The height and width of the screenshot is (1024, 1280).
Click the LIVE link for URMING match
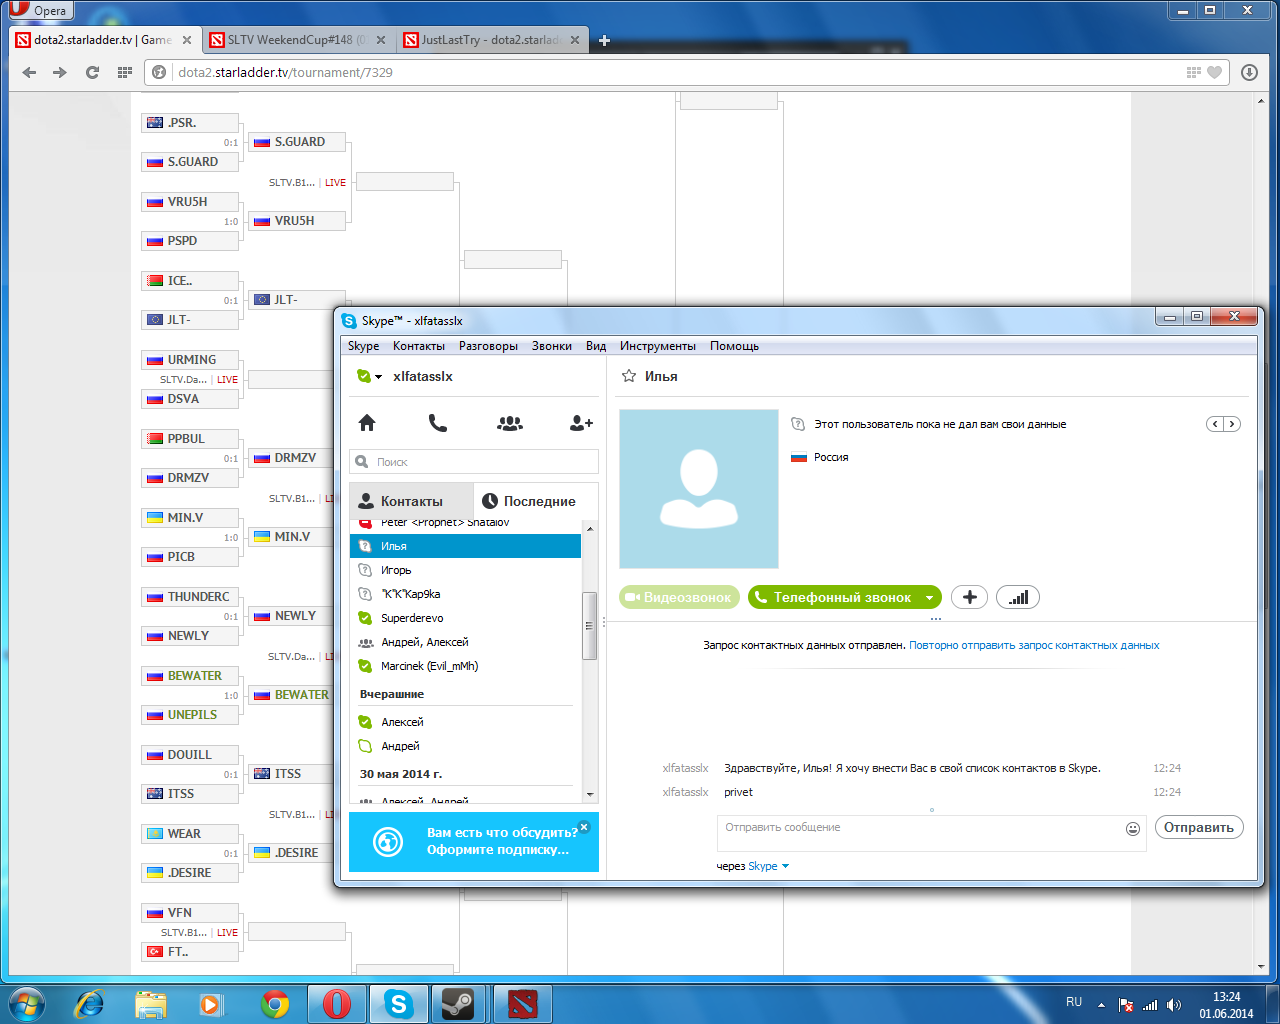point(227,379)
